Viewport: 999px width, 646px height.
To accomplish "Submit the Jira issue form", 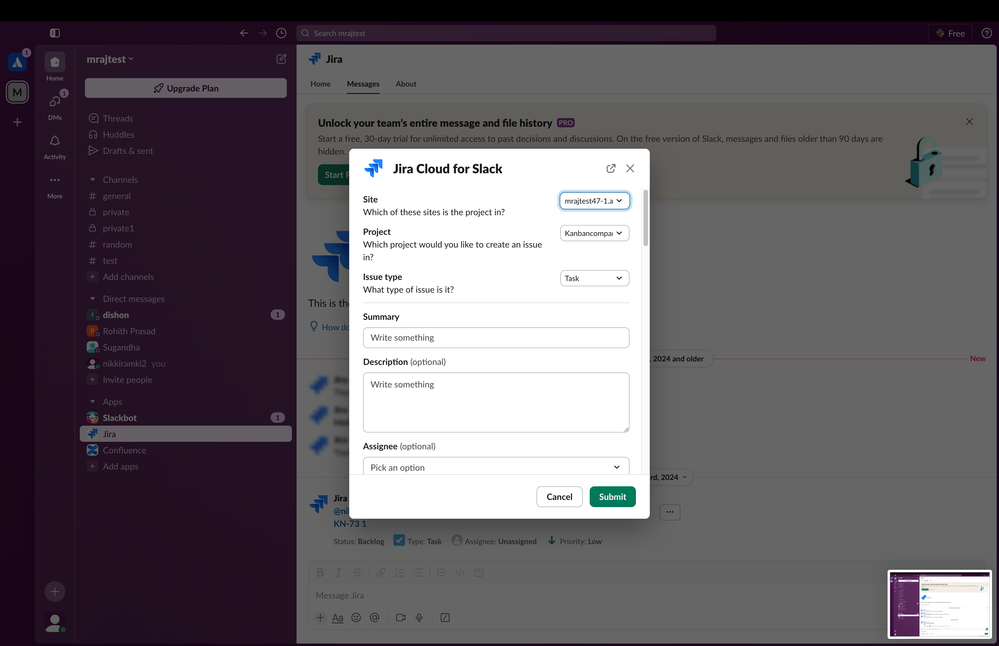I will pyautogui.click(x=612, y=496).
